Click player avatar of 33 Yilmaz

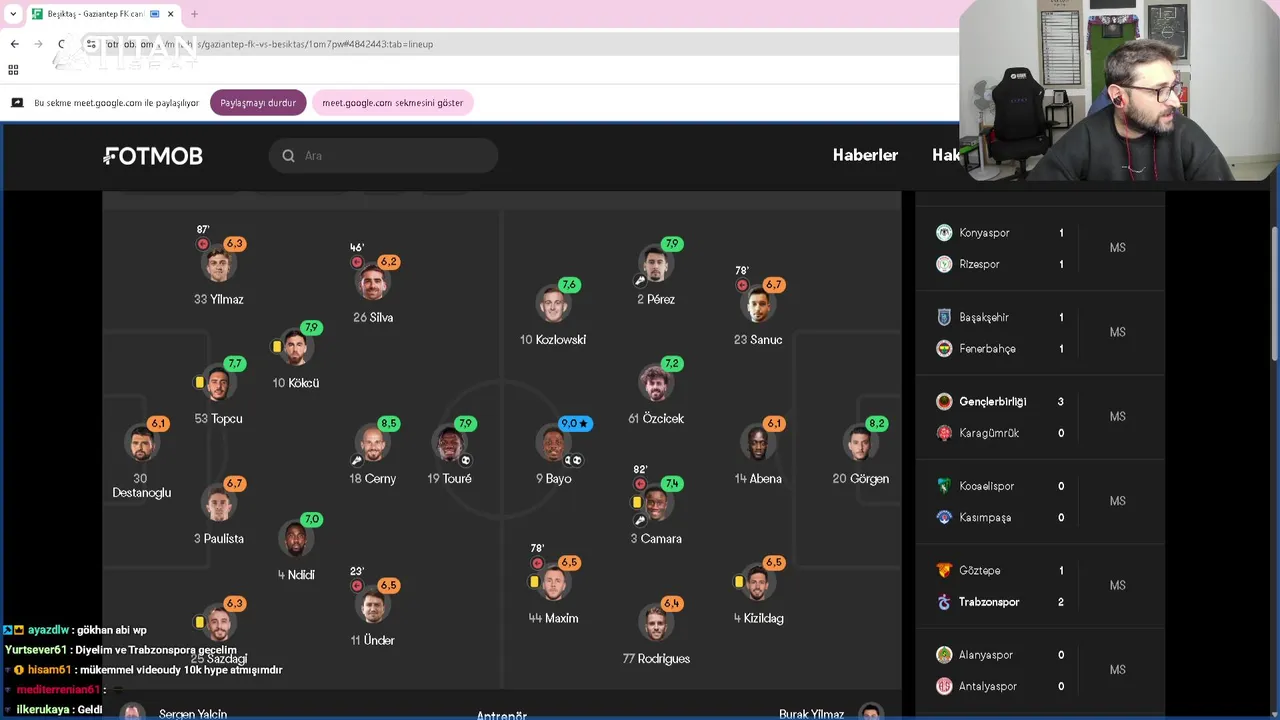pyautogui.click(x=218, y=265)
